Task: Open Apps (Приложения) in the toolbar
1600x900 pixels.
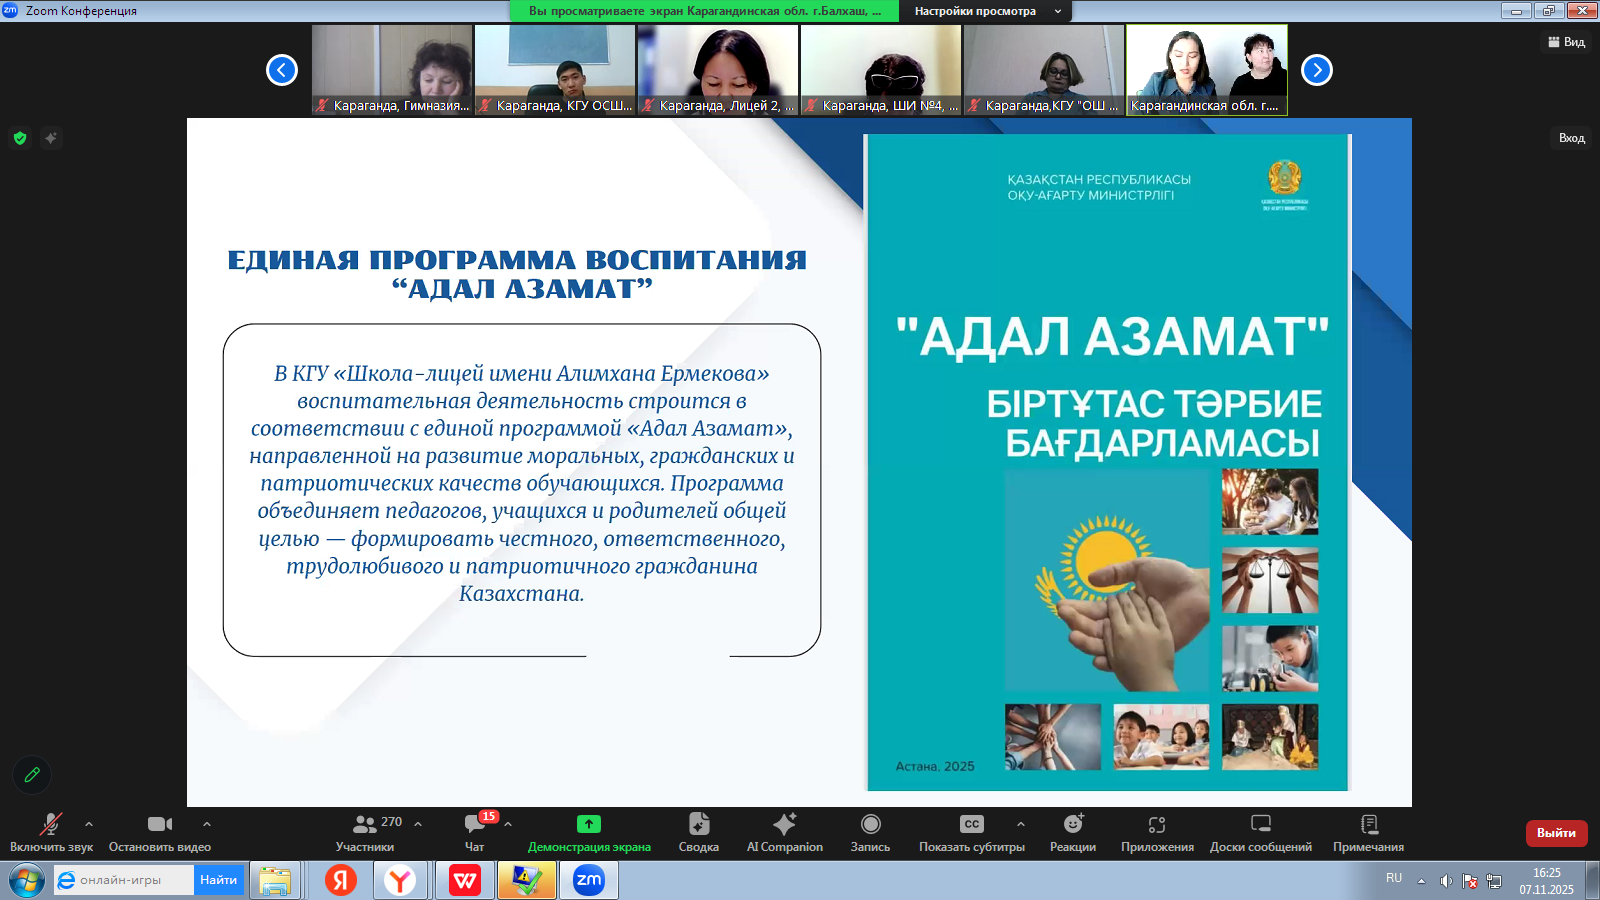Action: (1157, 831)
